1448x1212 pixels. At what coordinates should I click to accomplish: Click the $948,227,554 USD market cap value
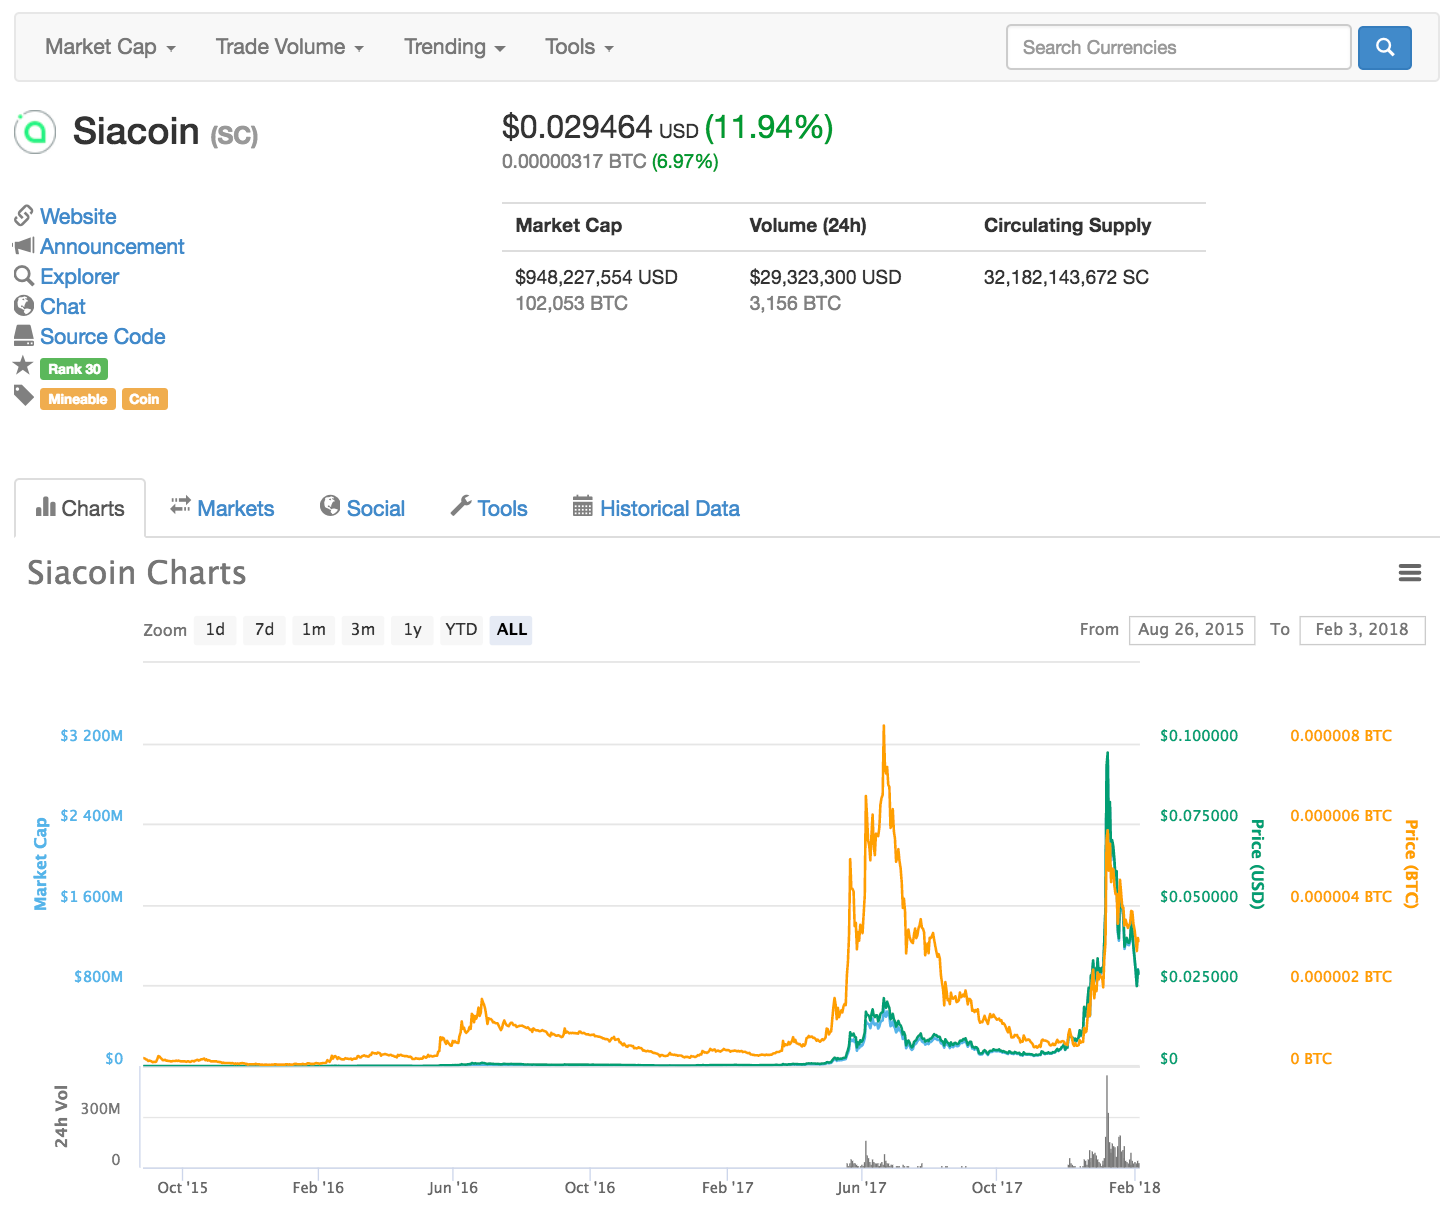click(x=596, y=277)
